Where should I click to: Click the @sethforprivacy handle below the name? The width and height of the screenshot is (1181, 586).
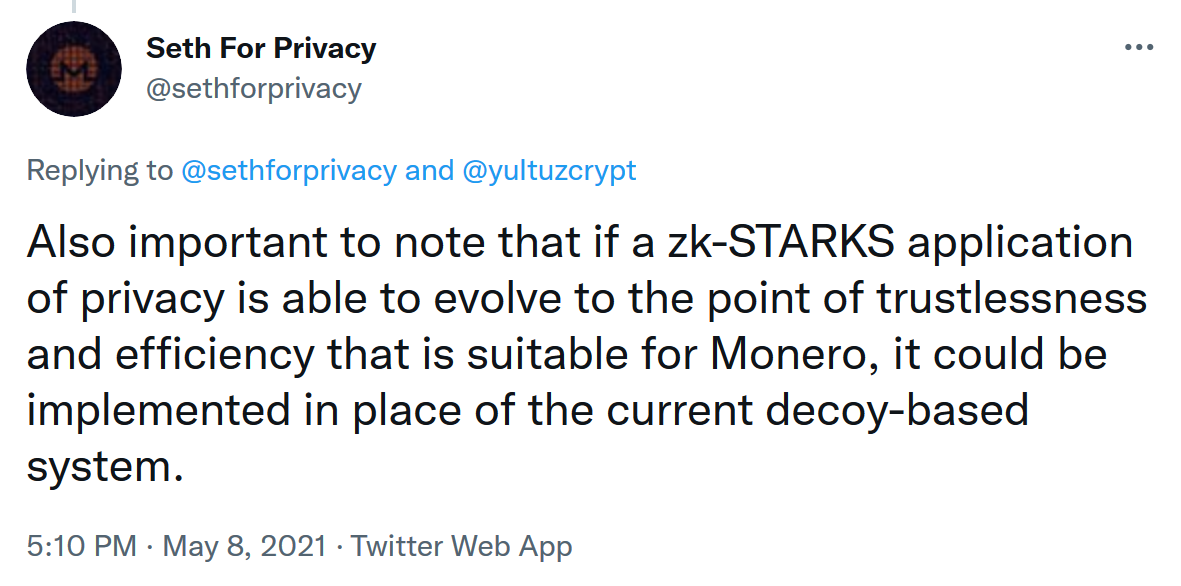(x=254, y=88)
